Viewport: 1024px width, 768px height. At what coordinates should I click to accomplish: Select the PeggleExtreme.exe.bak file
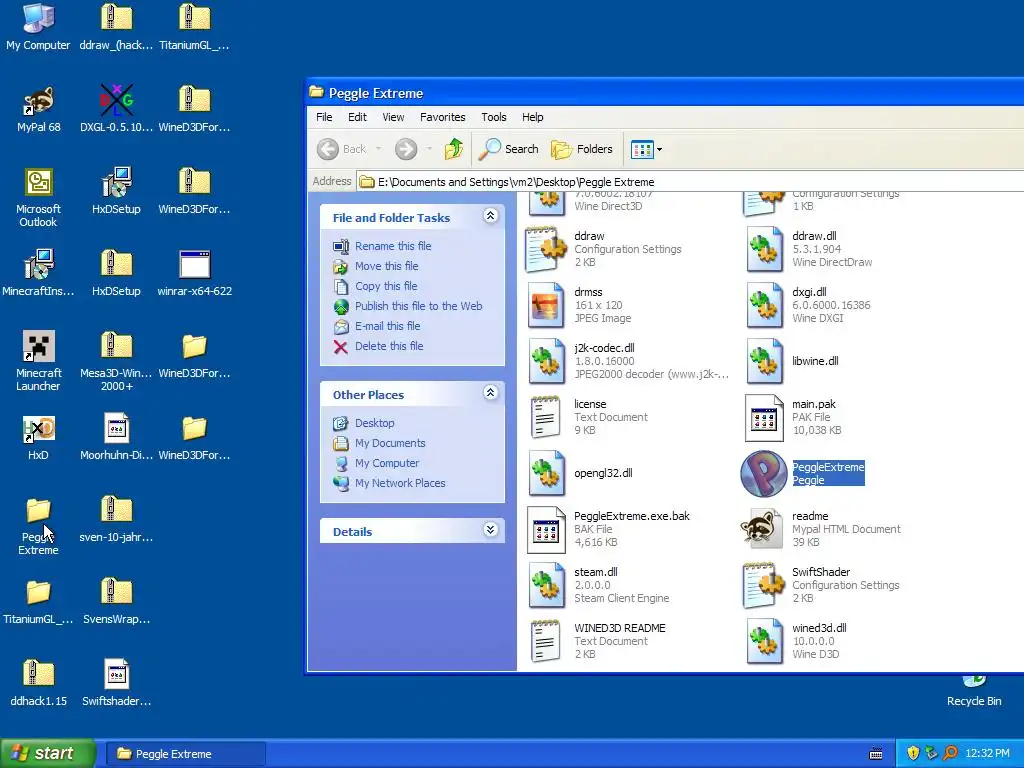click(546, 529)
